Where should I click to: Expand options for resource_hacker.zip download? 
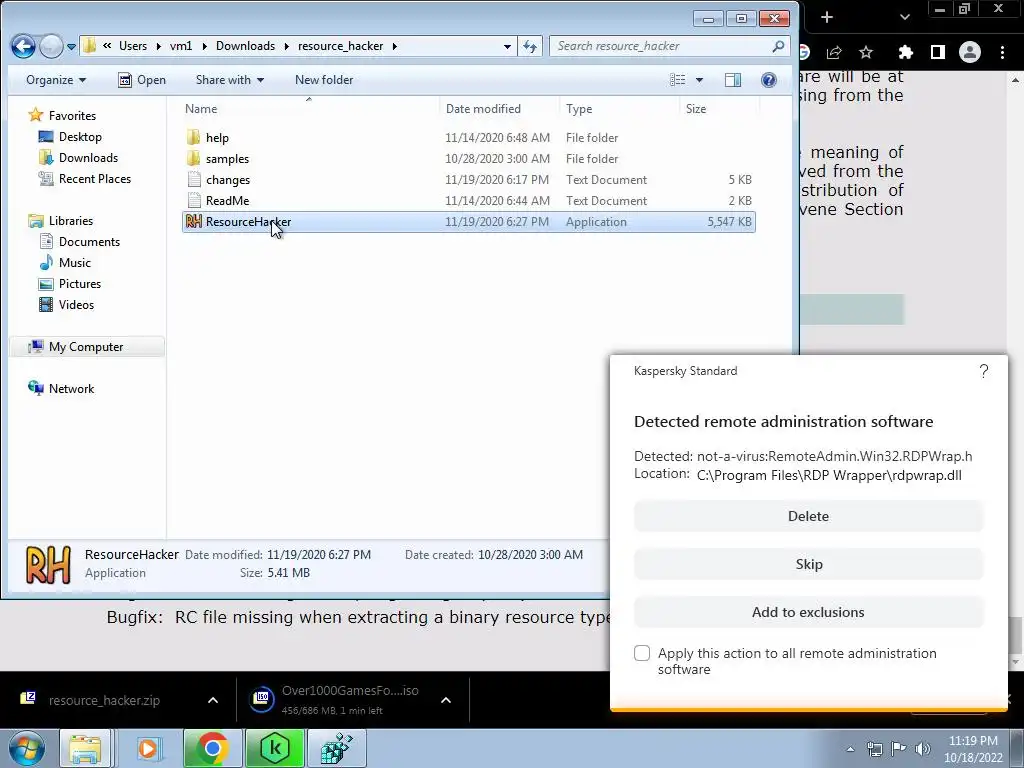(213, 700)
